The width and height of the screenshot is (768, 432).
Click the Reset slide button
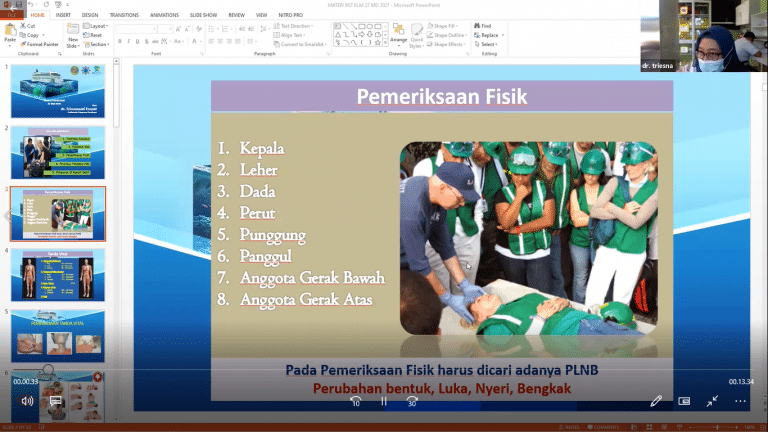93,35
